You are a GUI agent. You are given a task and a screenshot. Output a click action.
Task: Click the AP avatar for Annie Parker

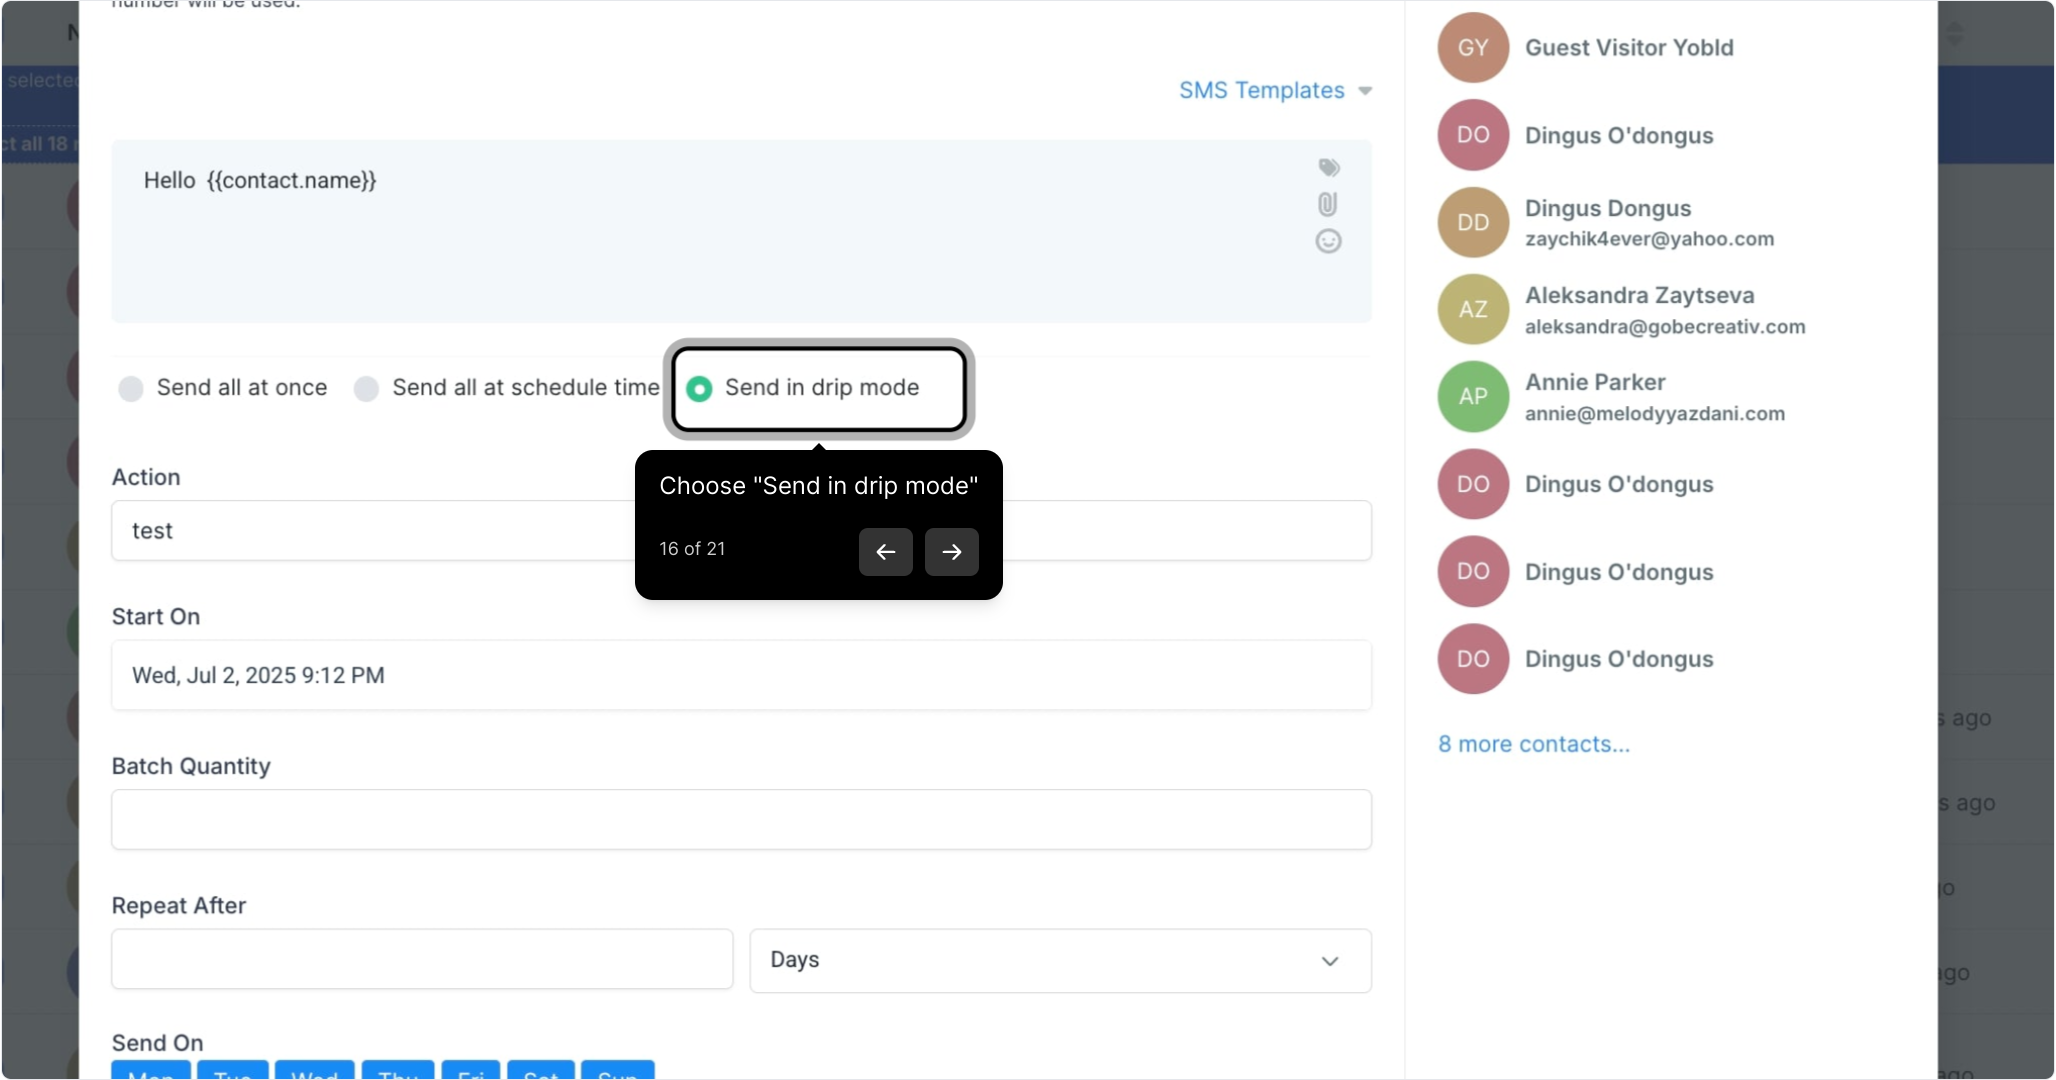1472,397
